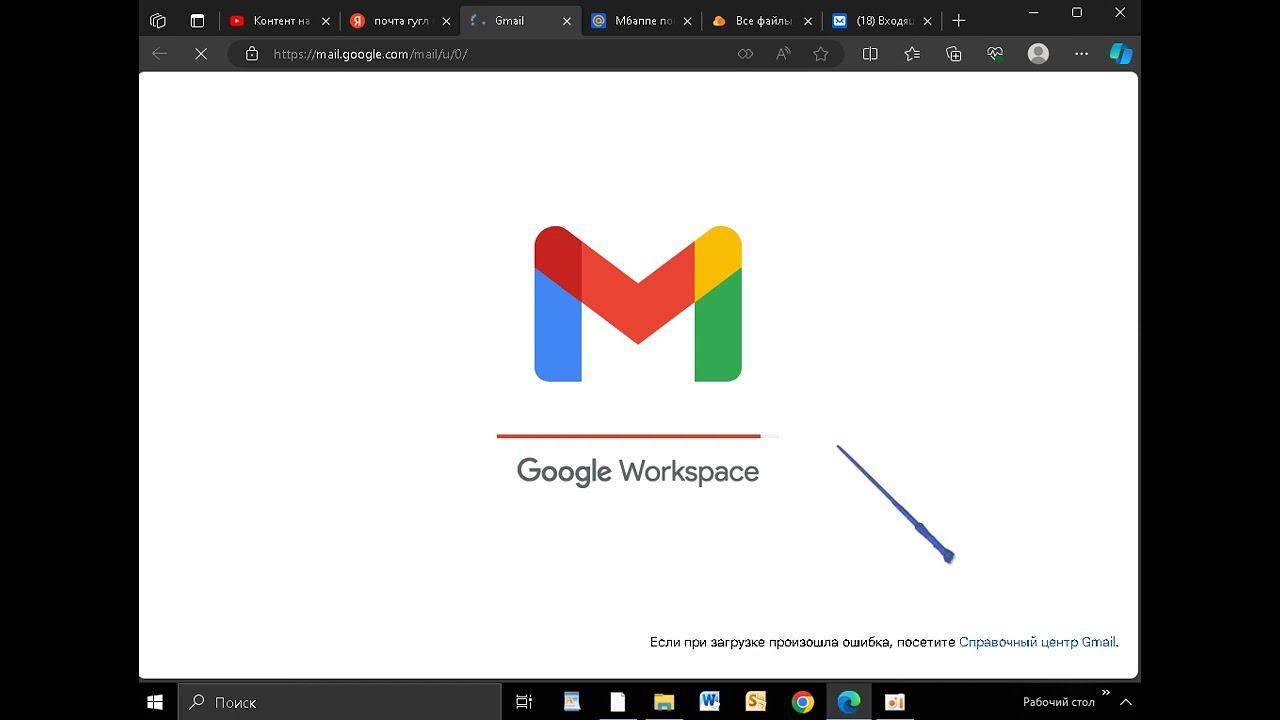This screenshot has height=720, width=1280.
Task: Show hidden system tray icons
Action: coord(1126,702)
